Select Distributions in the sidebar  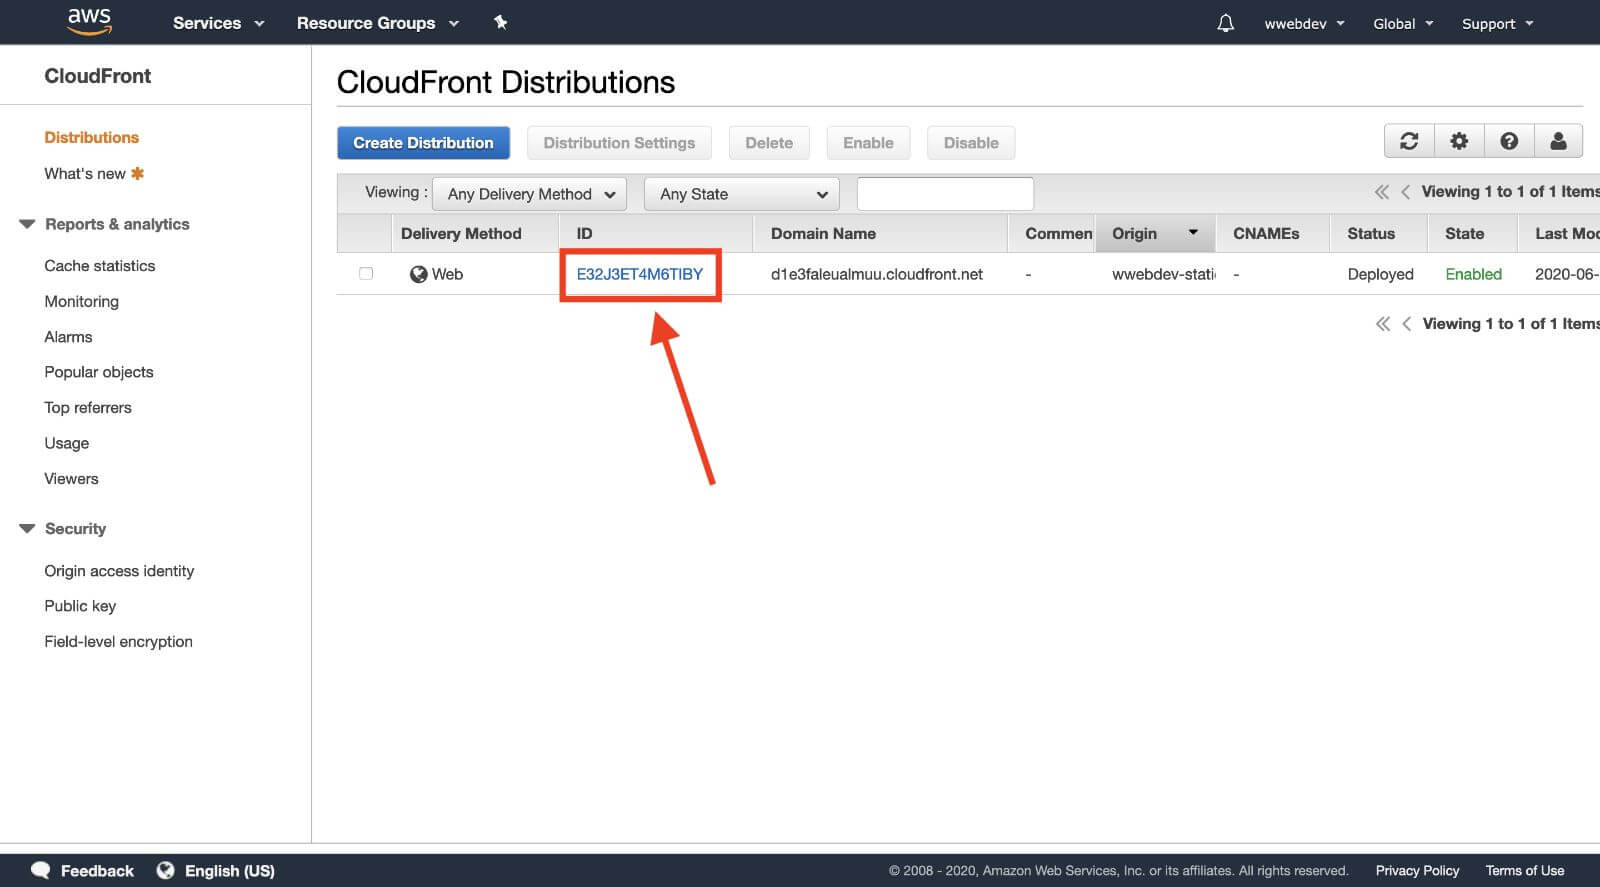point(91,137)
